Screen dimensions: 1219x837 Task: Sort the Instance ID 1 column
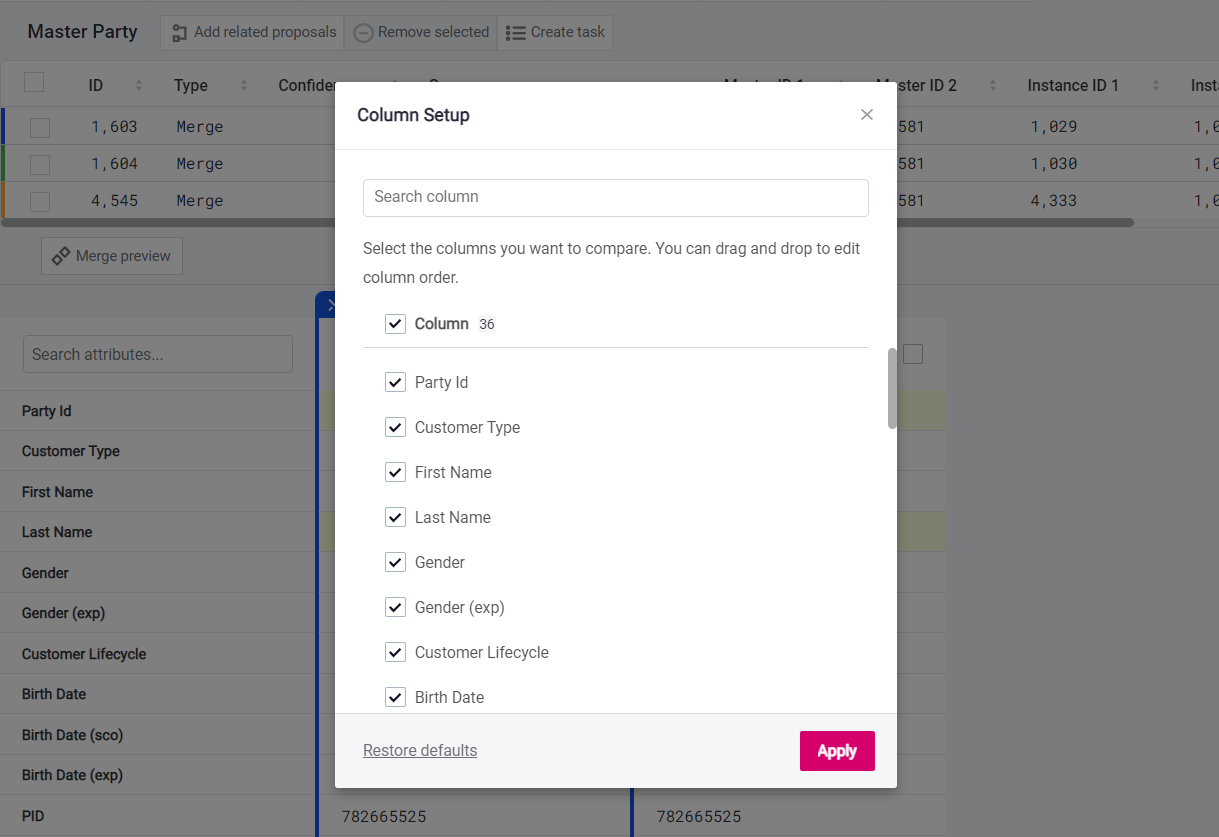pyautogui.click(x=1154, y=85)
